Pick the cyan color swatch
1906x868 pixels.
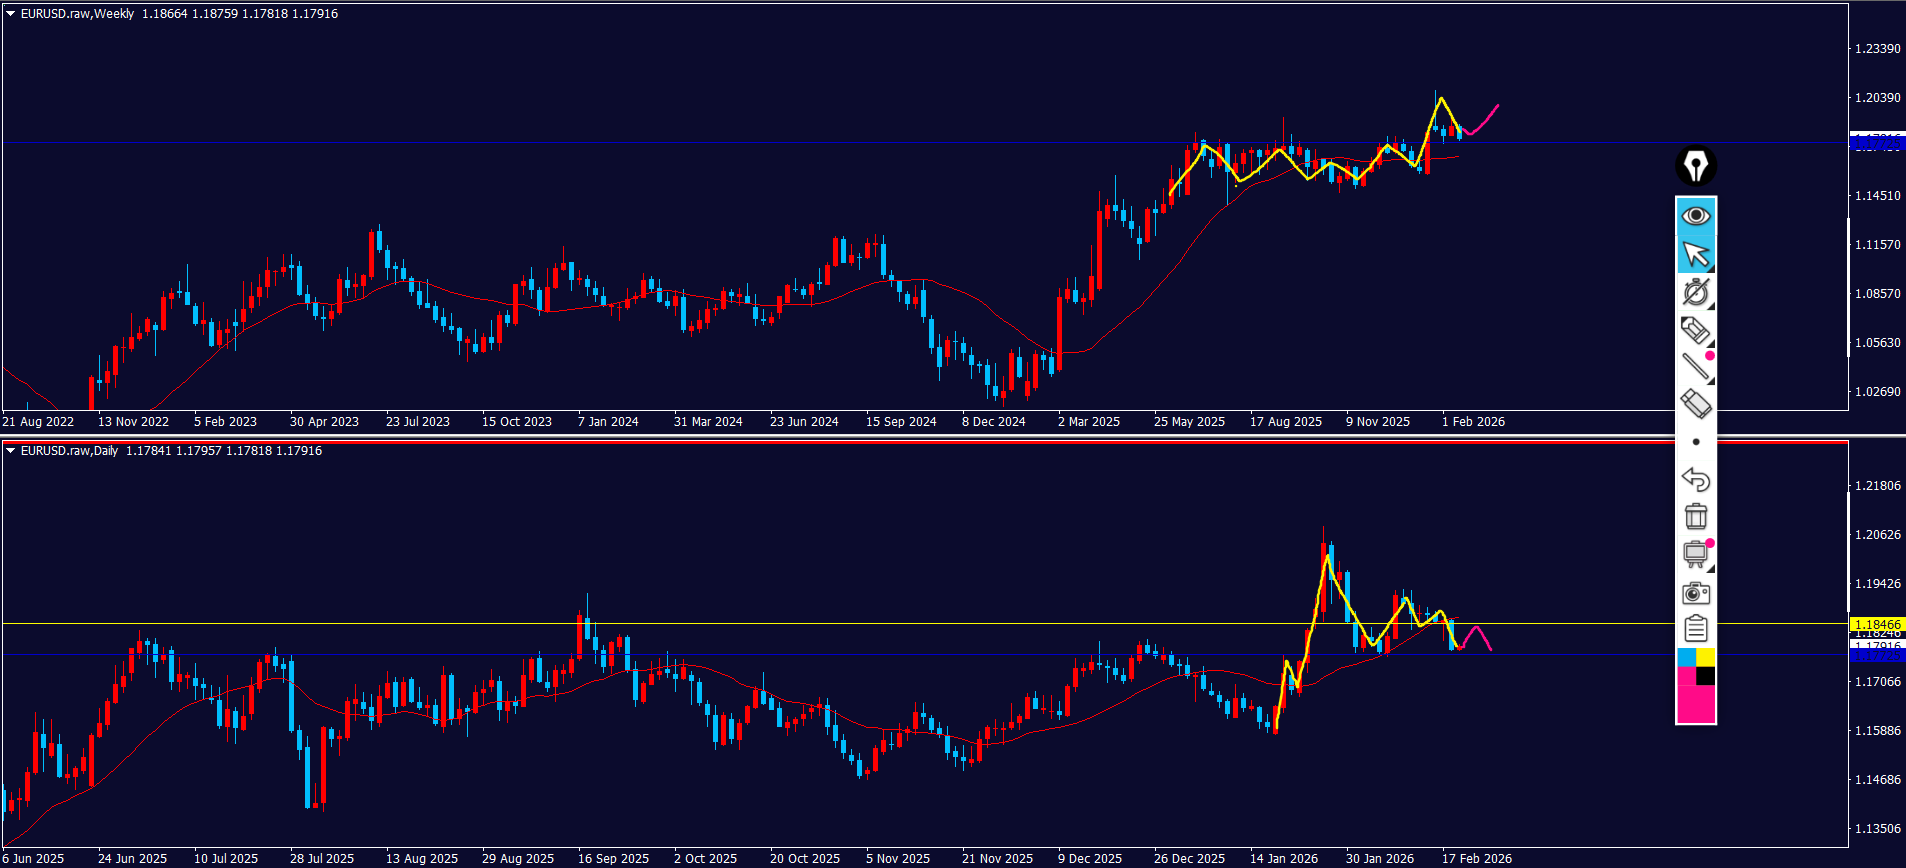click(1686, 657)
